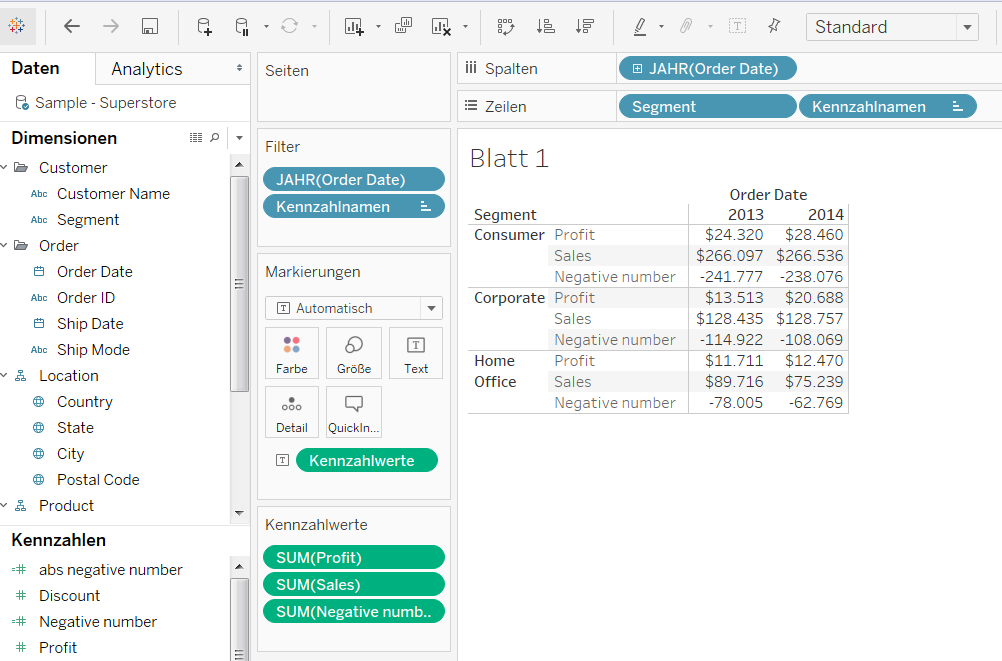Select the SUM(Profit) pill under Kennzahlwerte

[x=353, y=557]
